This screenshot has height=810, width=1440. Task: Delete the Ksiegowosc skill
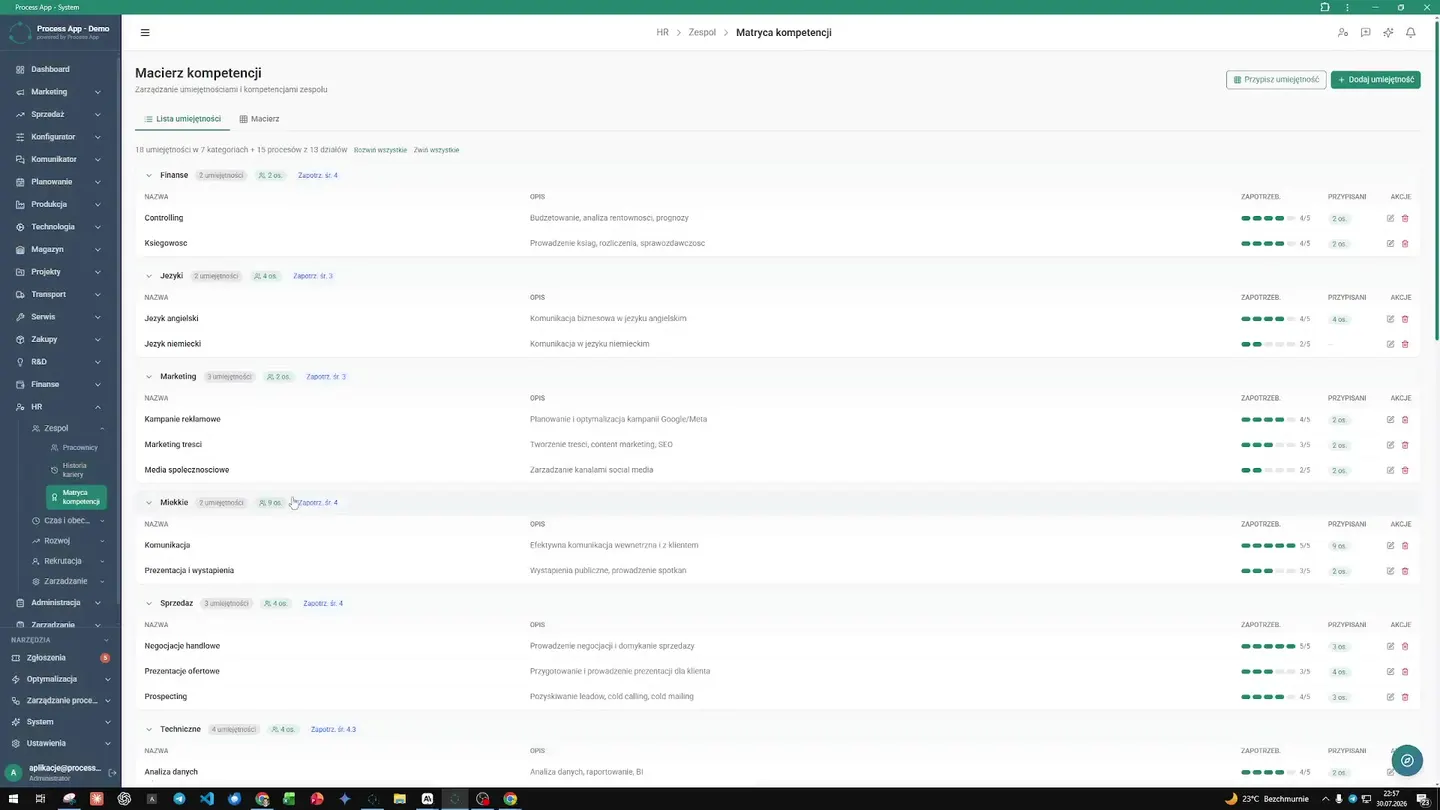click(1405, 243)
